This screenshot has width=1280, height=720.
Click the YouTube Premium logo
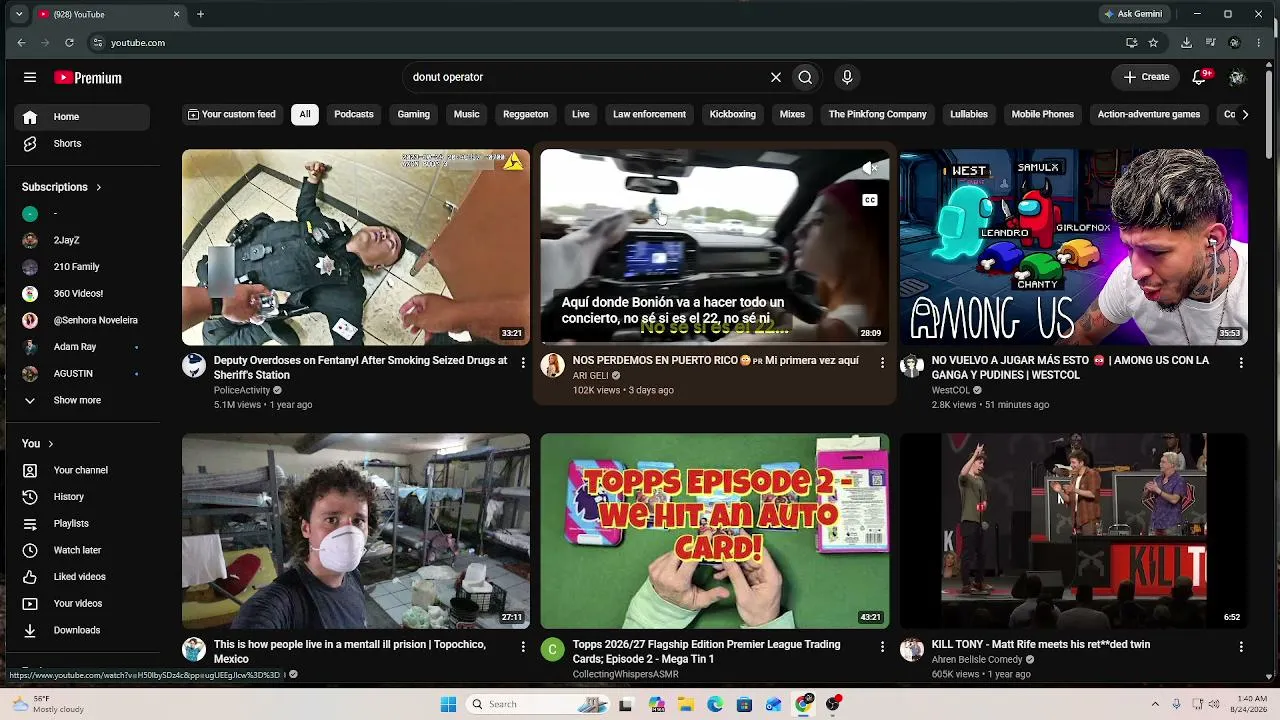(x=88, y=77)
